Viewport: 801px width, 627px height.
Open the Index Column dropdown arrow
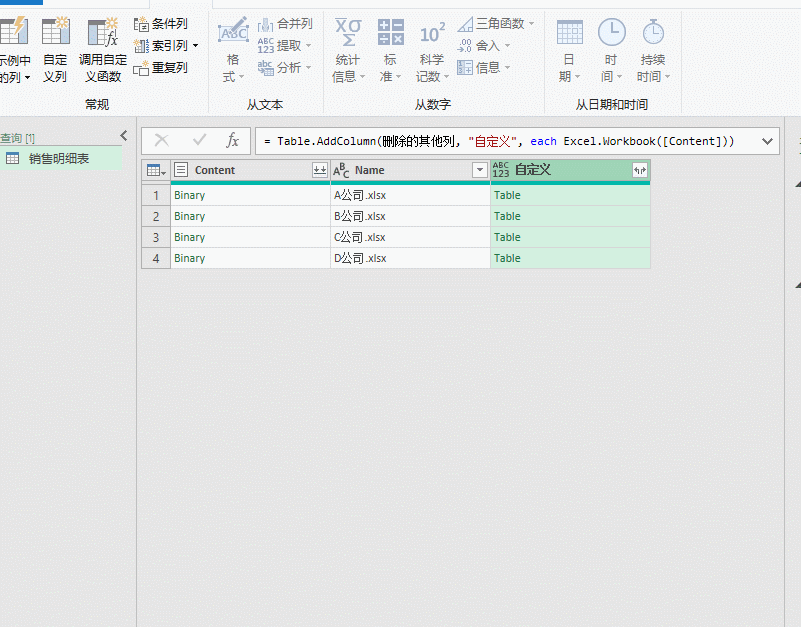point(196,46)
